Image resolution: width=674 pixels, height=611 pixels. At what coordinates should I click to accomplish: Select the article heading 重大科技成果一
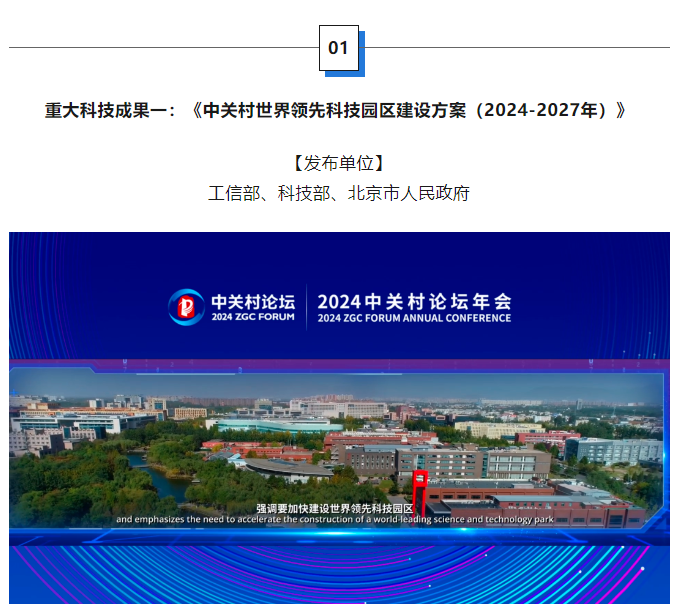tap(110, 110)
